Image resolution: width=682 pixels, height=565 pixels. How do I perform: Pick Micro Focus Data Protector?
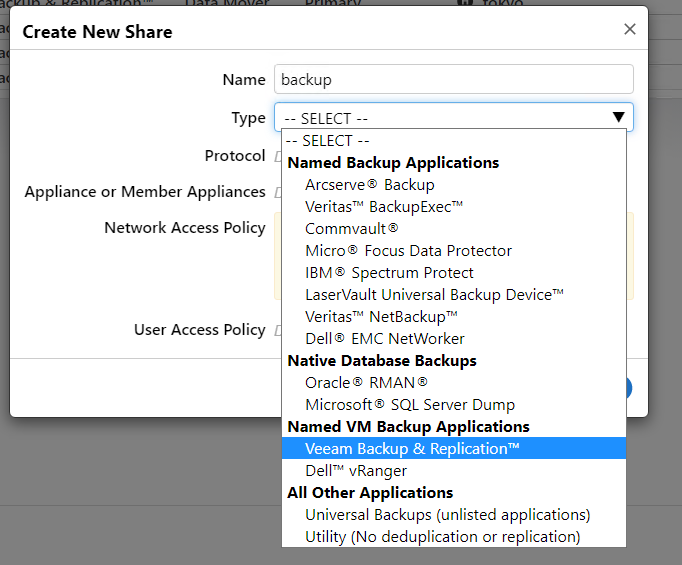[x=454, y=251]
